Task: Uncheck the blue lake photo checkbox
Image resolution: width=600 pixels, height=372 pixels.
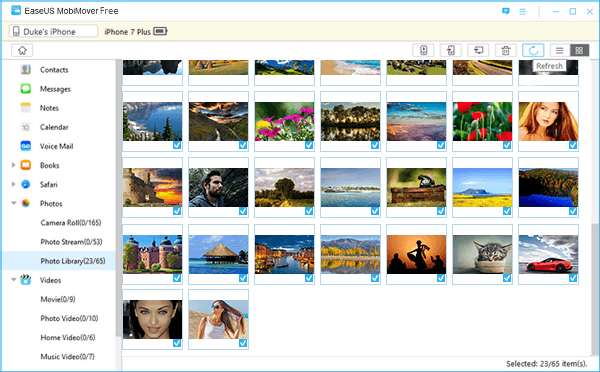Action: click(177, 145)
